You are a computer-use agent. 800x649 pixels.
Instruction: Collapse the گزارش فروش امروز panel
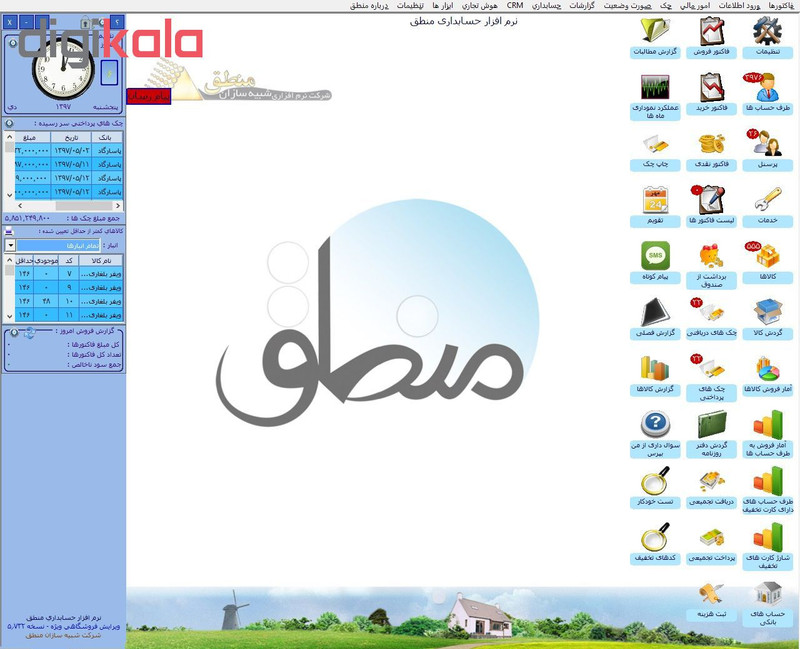coord(14,333)
